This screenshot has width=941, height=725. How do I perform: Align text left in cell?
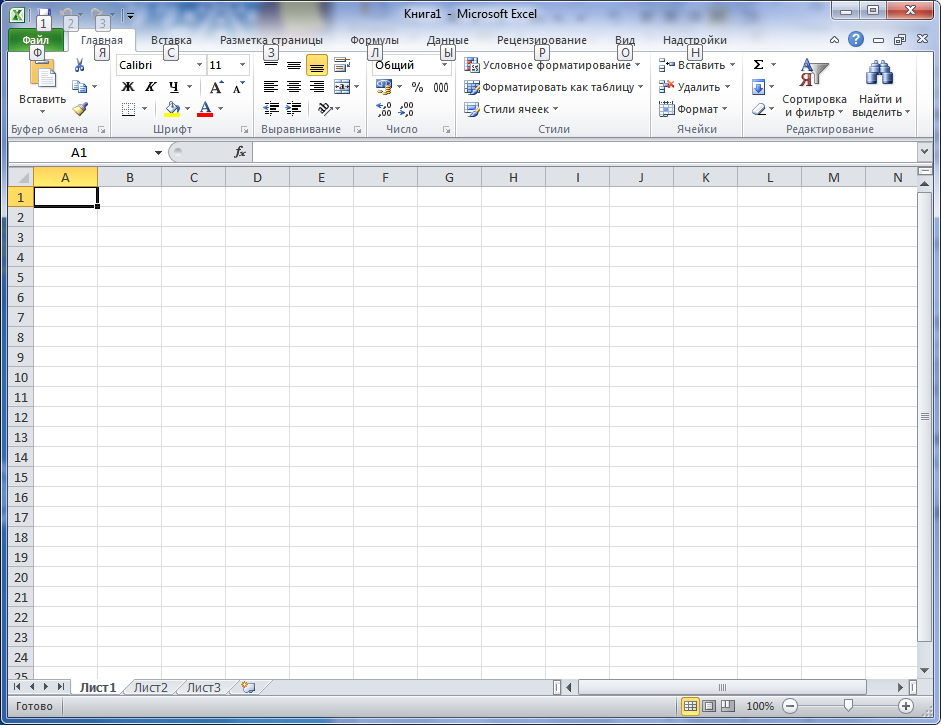[x=271, y=87]
